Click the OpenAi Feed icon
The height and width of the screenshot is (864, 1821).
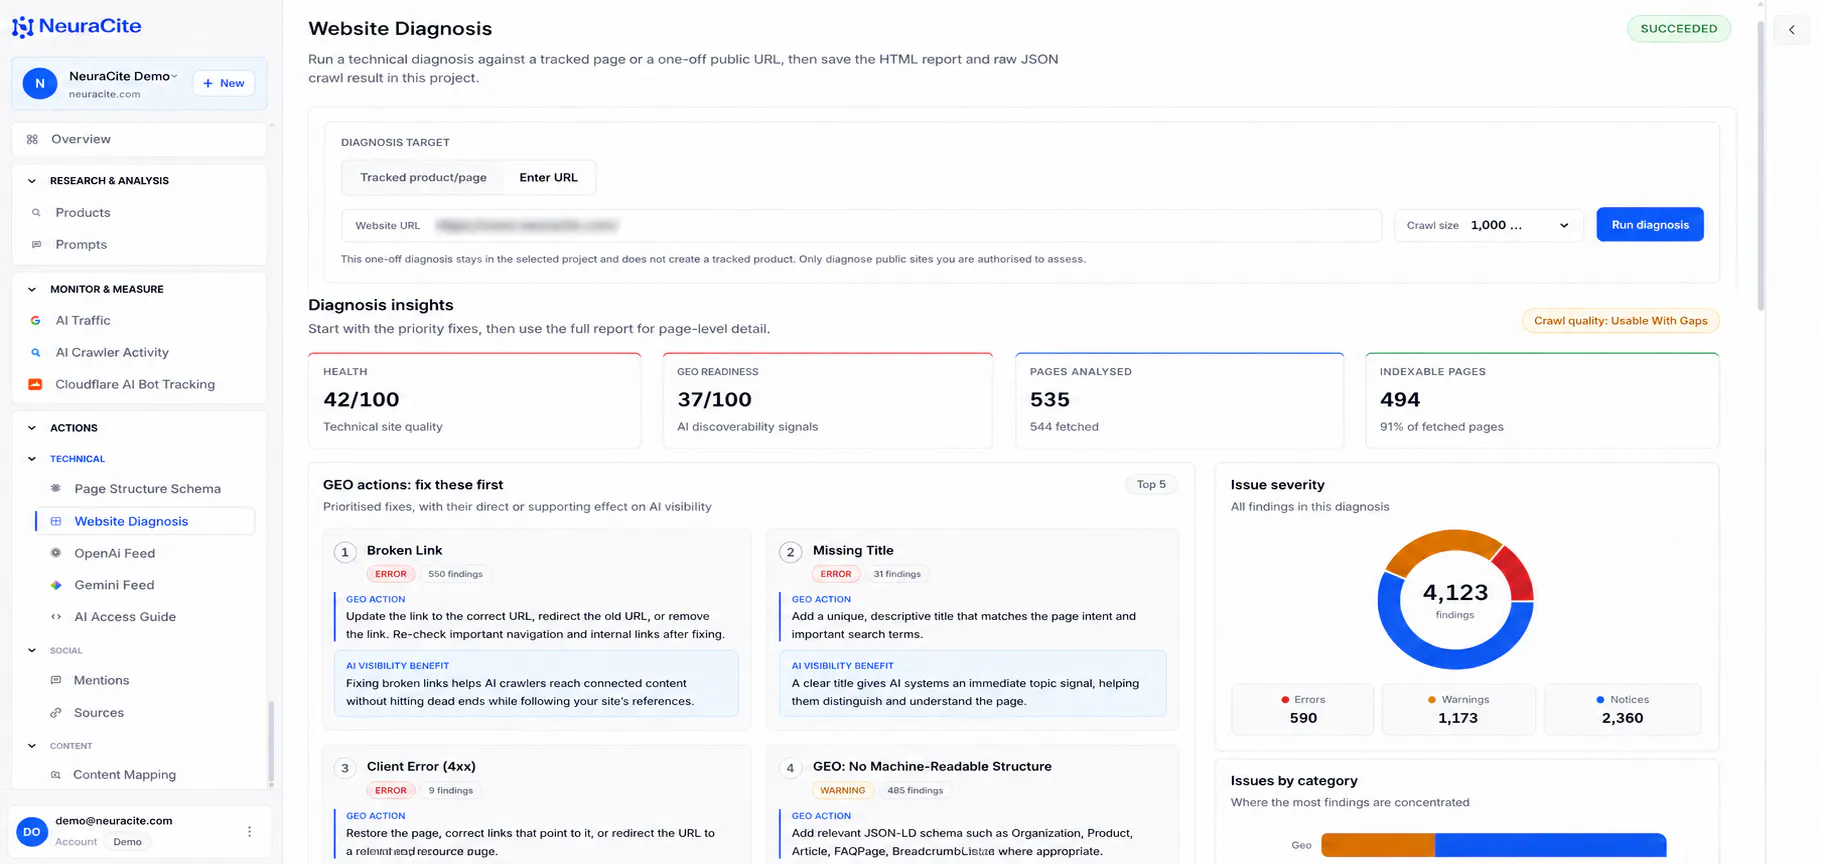click(x=56, y=553)
